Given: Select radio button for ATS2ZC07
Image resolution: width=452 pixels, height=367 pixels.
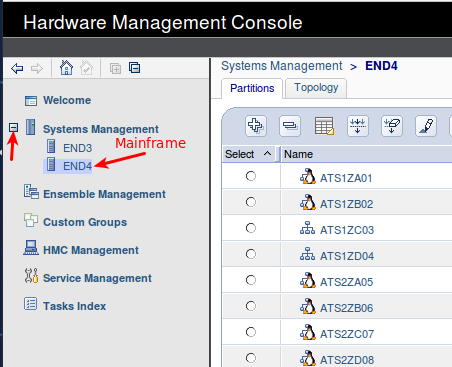Looking at the screenshot, I should (x=251, y=332).
